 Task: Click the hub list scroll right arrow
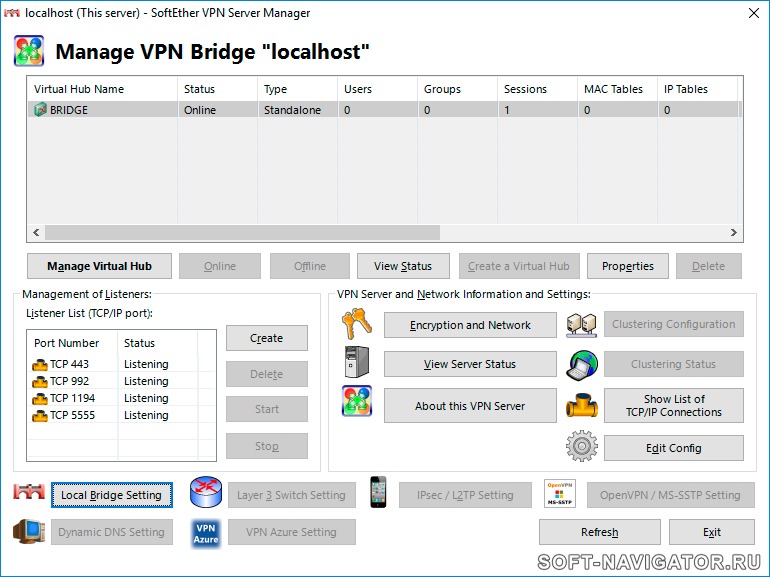click(x=734, y=232)
